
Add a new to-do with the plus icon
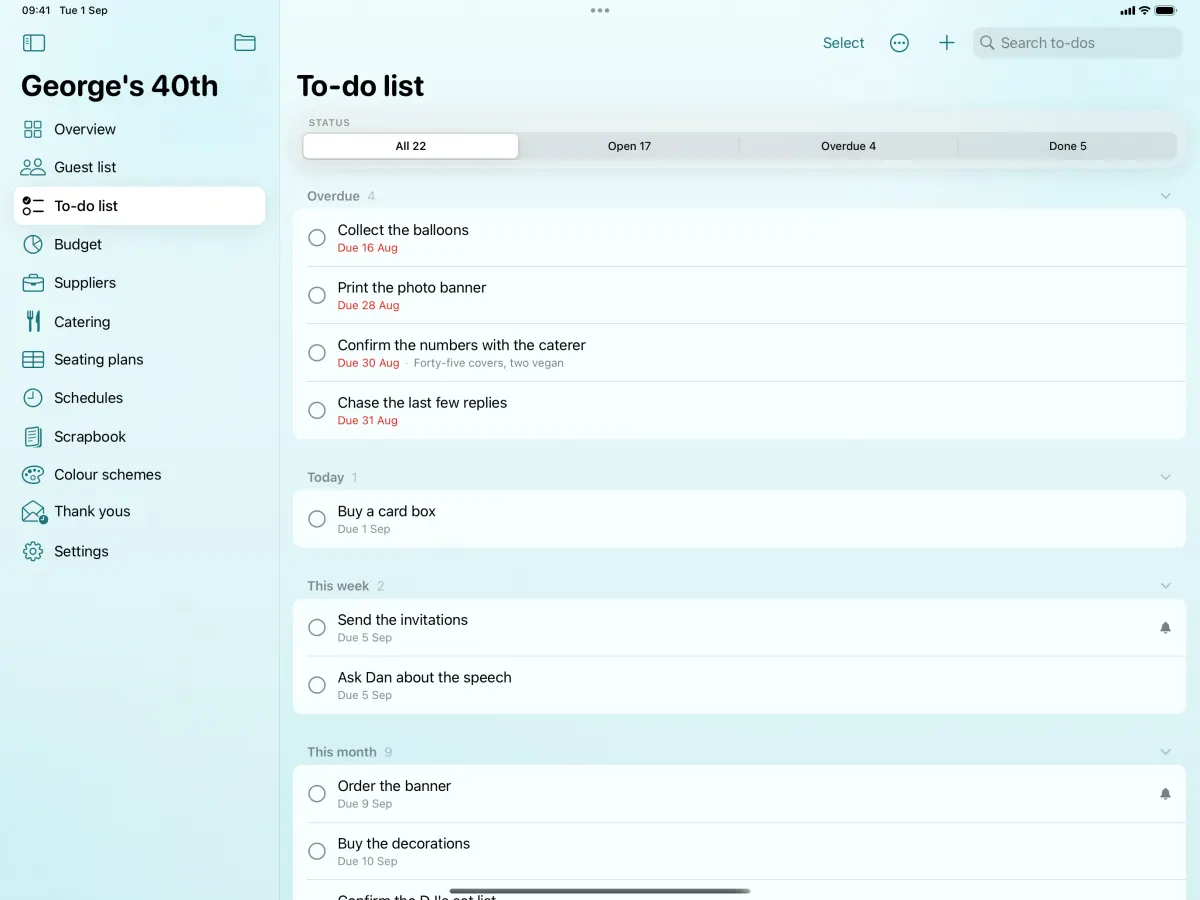(946, 43)
